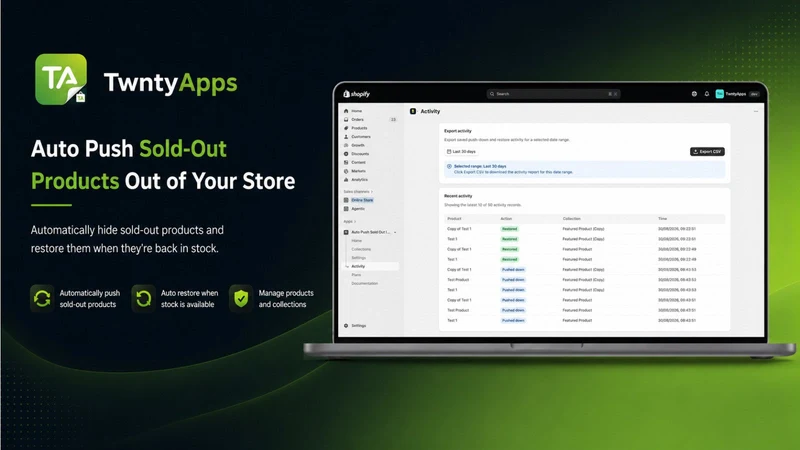Expand the Sales channels section chevron
Viewport: 800px width, 450px height.
pos(372,192)
